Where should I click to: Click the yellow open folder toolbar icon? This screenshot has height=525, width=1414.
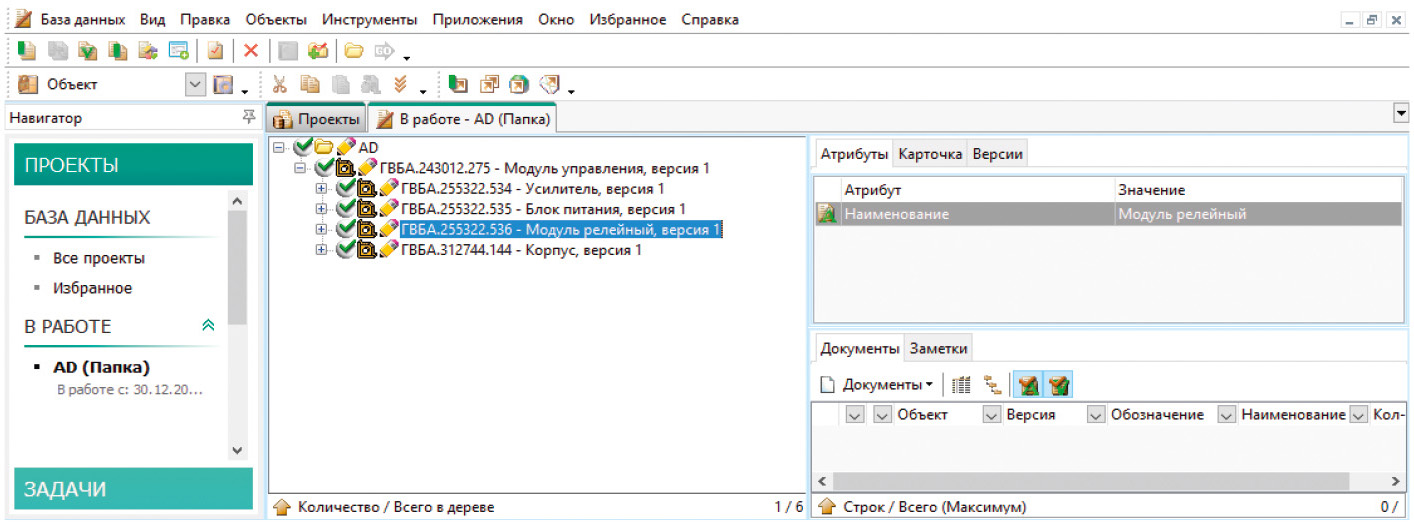[x=353, y=50]
